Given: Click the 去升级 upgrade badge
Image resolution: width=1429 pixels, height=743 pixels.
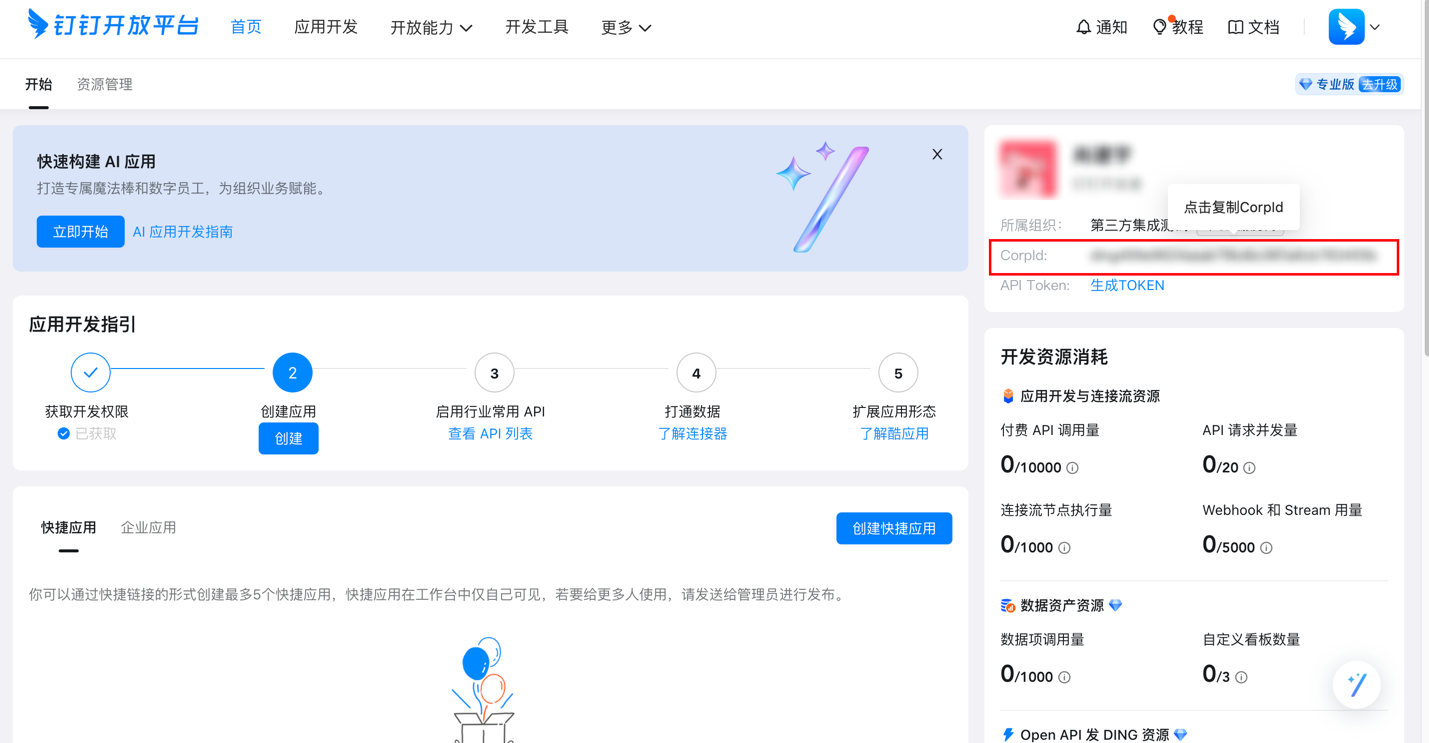Looking at the screenshot, I should 1380,85.
